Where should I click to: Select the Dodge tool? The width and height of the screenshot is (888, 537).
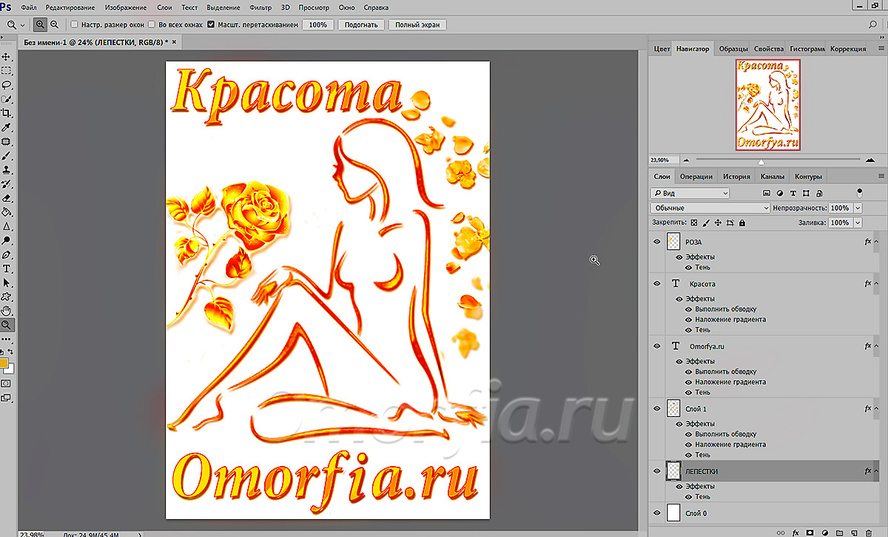click(x=6, y=241)
